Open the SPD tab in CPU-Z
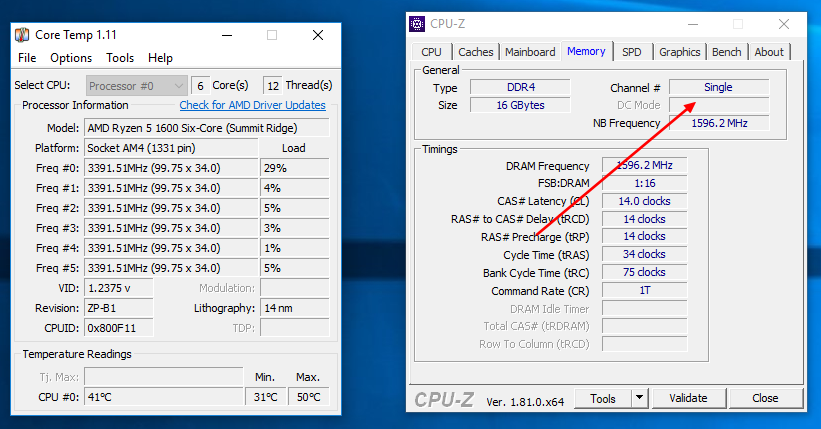This screenshot has width=821, height=429. [632, 52]
